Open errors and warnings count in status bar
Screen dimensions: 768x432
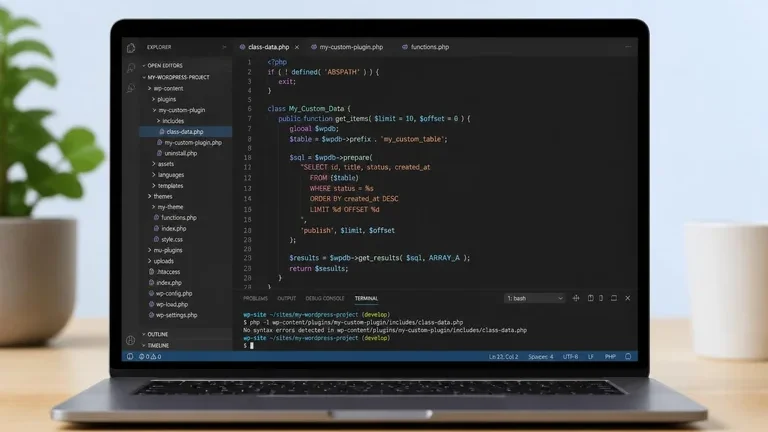coord(150,357)
